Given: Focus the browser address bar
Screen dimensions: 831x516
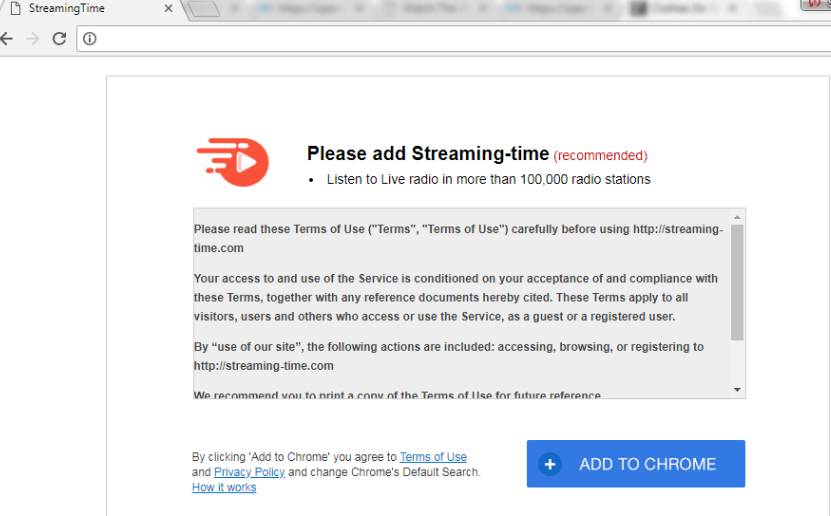Looking at the screenshot, I should (x=450, y=39).
